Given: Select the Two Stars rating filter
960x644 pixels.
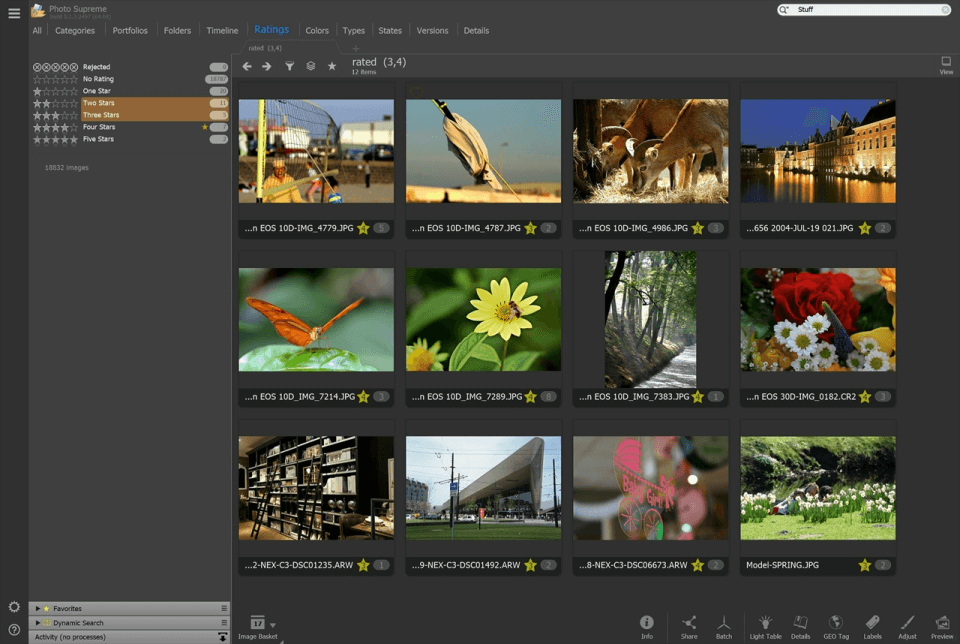Looking at the screenshot, I should coord(100,102).
